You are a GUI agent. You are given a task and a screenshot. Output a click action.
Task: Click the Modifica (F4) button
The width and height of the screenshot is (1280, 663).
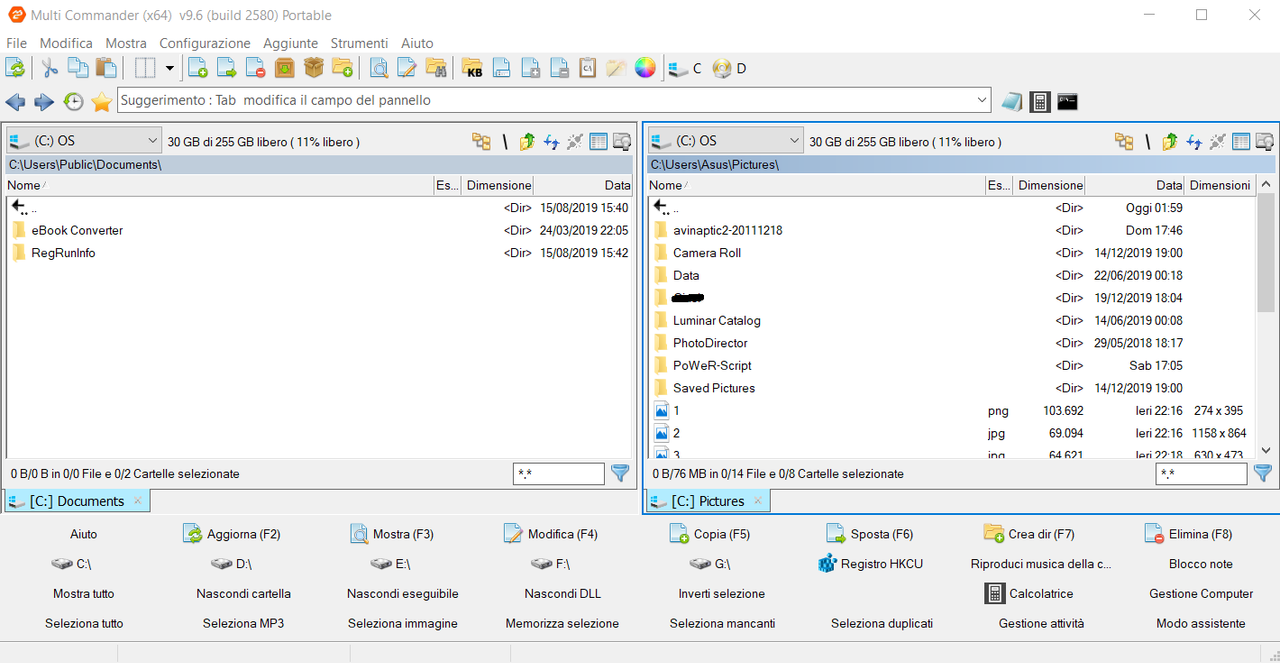tap(551, 534)
